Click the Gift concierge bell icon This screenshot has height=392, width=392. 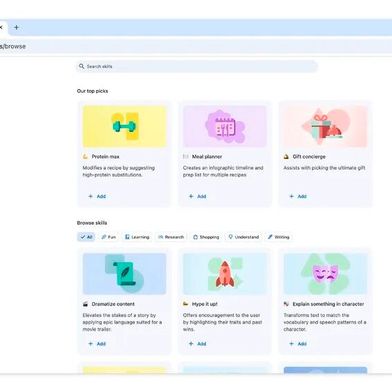pos(286,156)
